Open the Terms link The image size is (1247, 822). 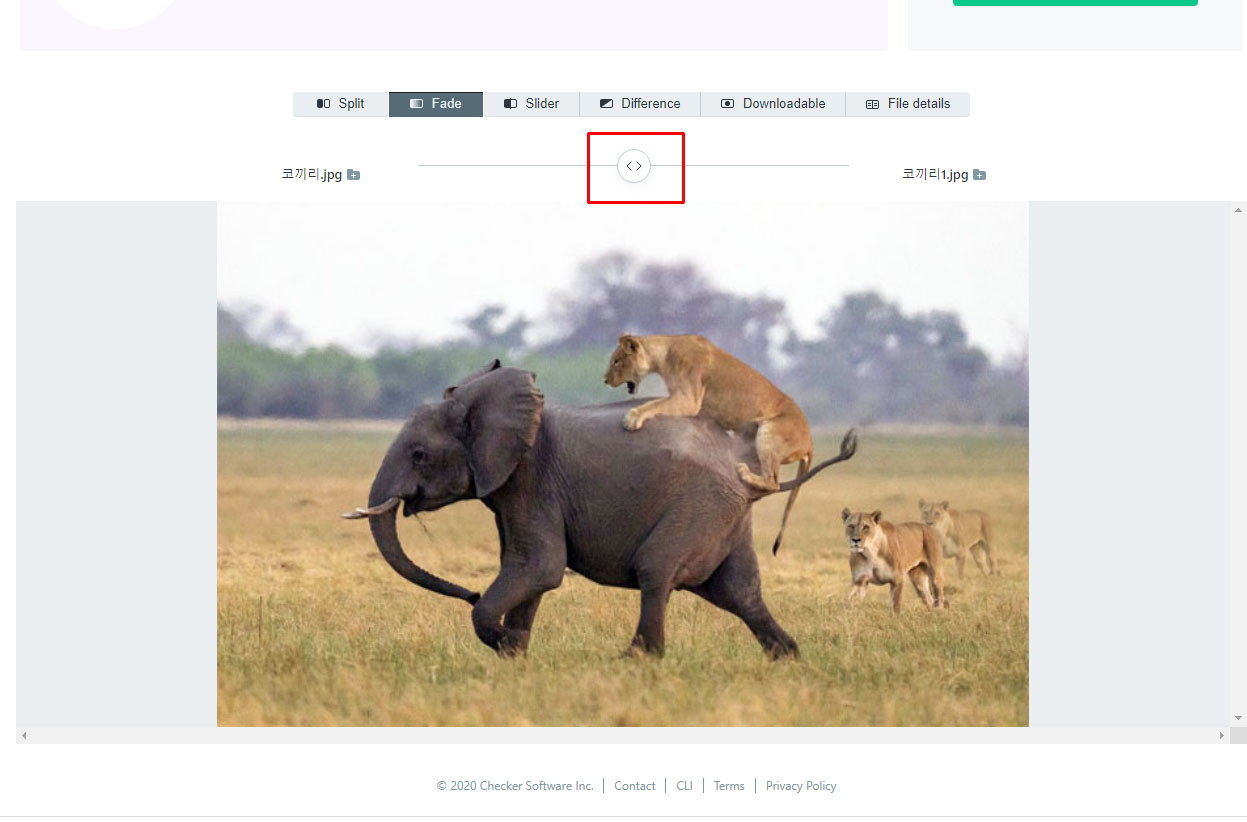[729, 786]
